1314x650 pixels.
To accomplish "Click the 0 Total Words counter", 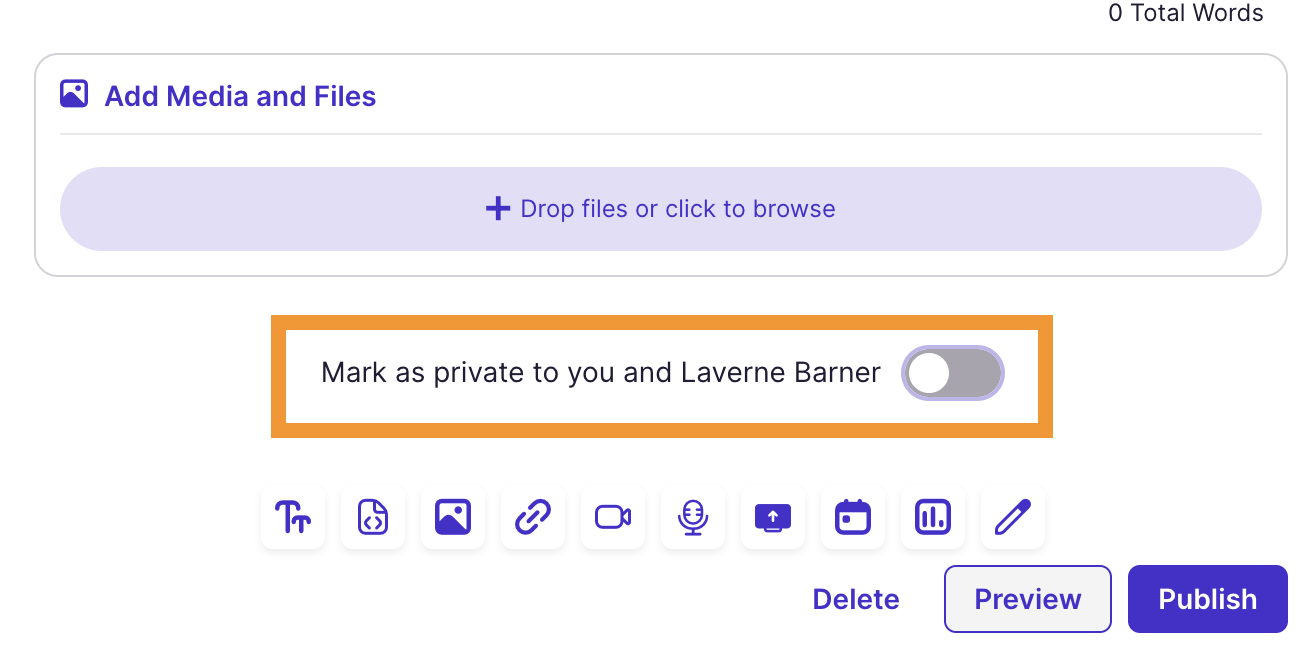I will (1185, 14).
